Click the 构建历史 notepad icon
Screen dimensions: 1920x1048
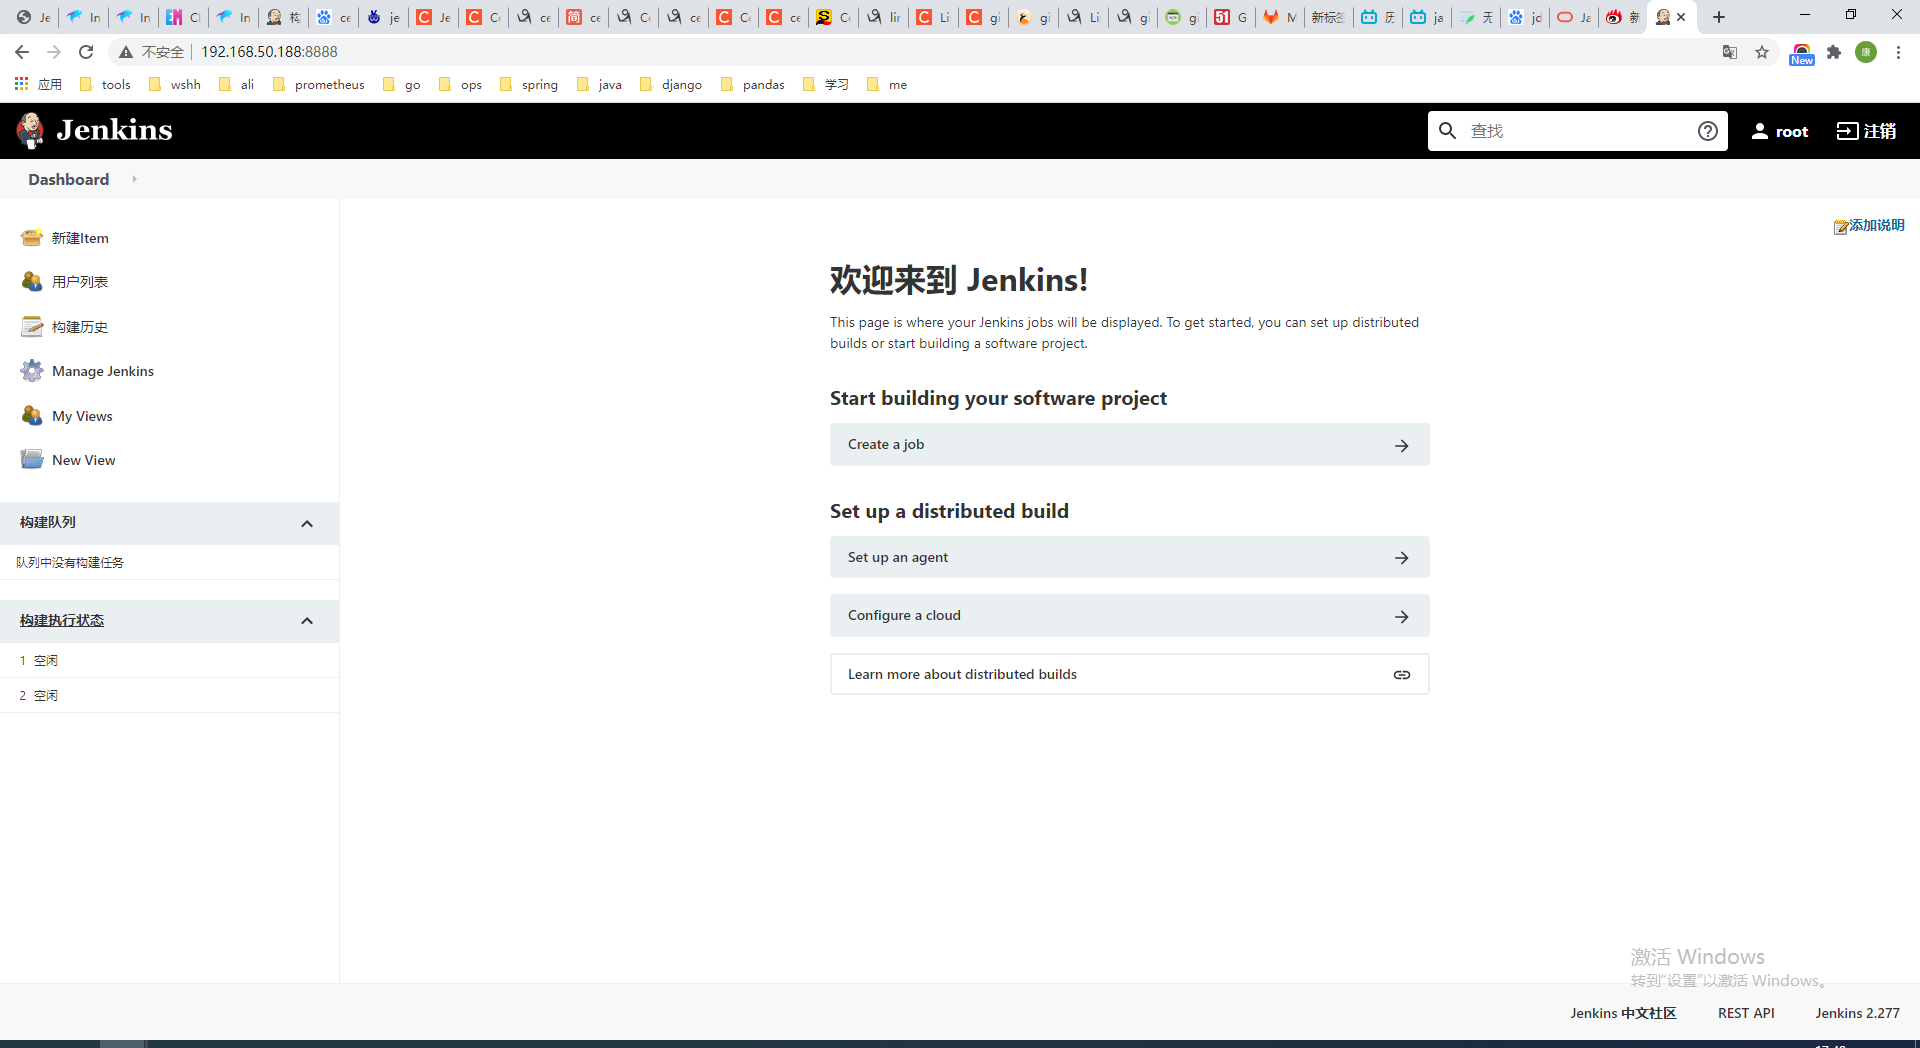pyautogui.click(x=32, y=327)
